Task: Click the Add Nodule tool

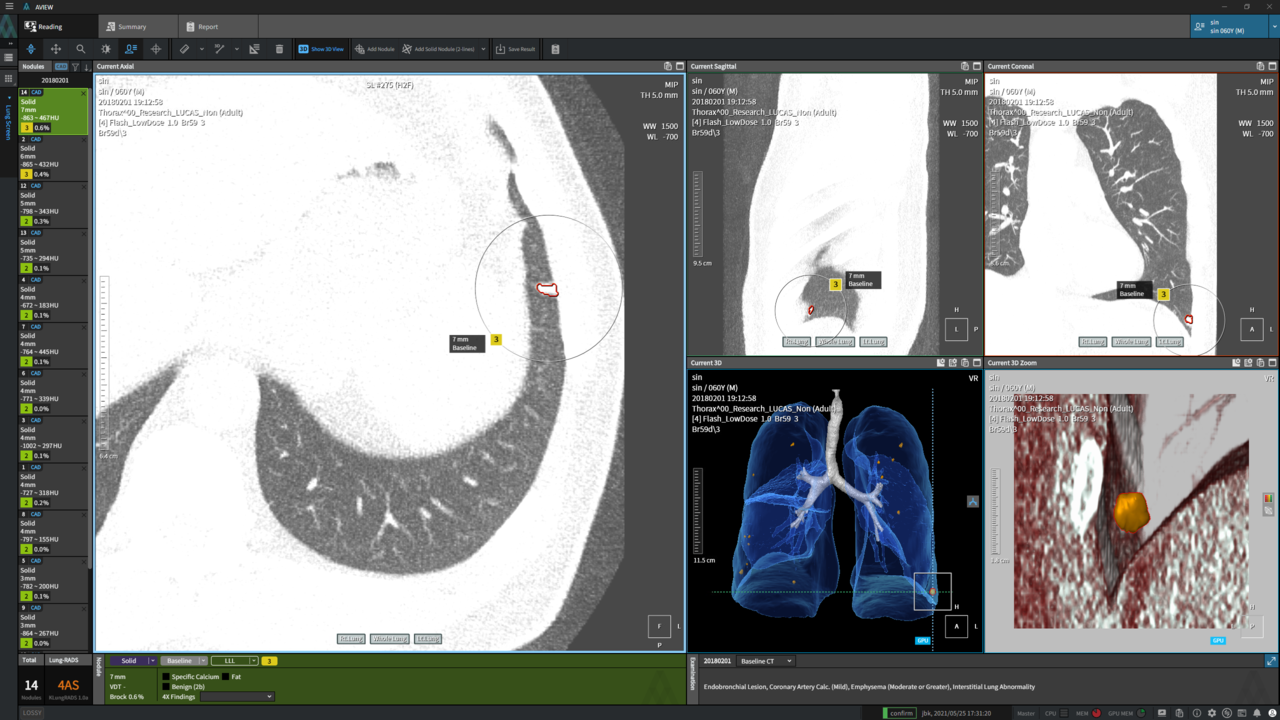Action: click(374, 49)
